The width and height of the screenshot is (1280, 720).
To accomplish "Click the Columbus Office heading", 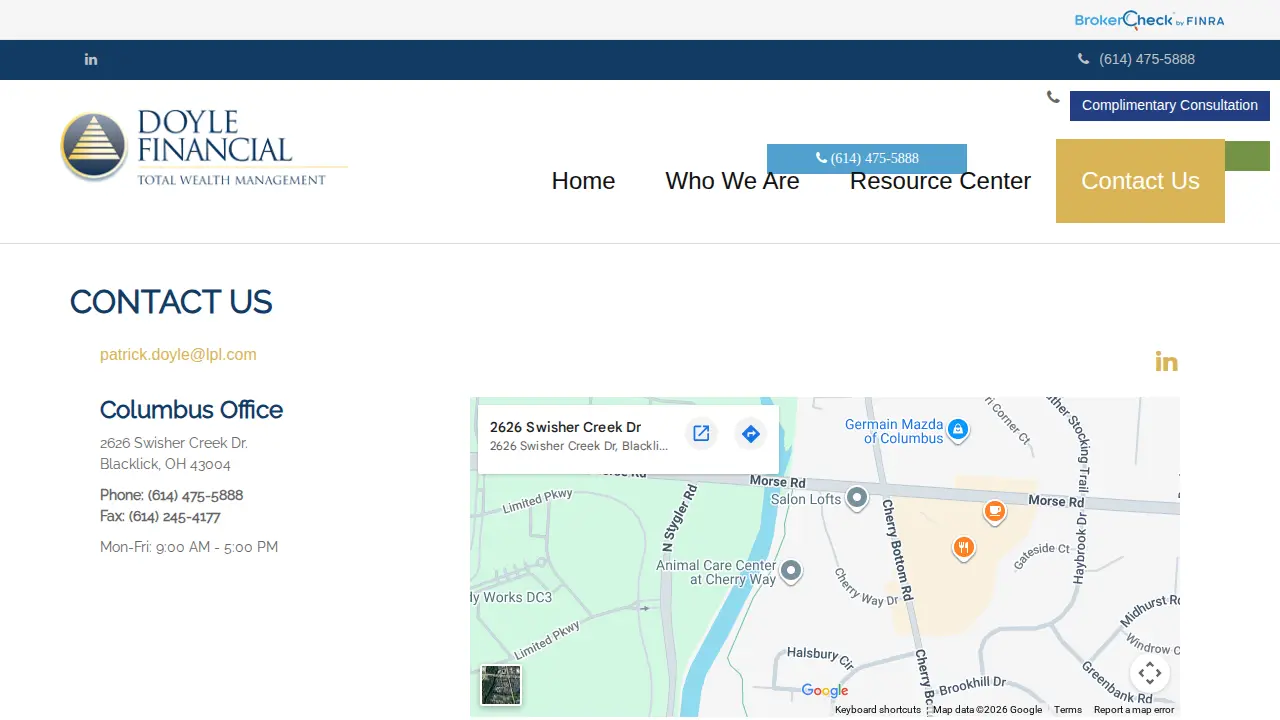I will (191, 410).
